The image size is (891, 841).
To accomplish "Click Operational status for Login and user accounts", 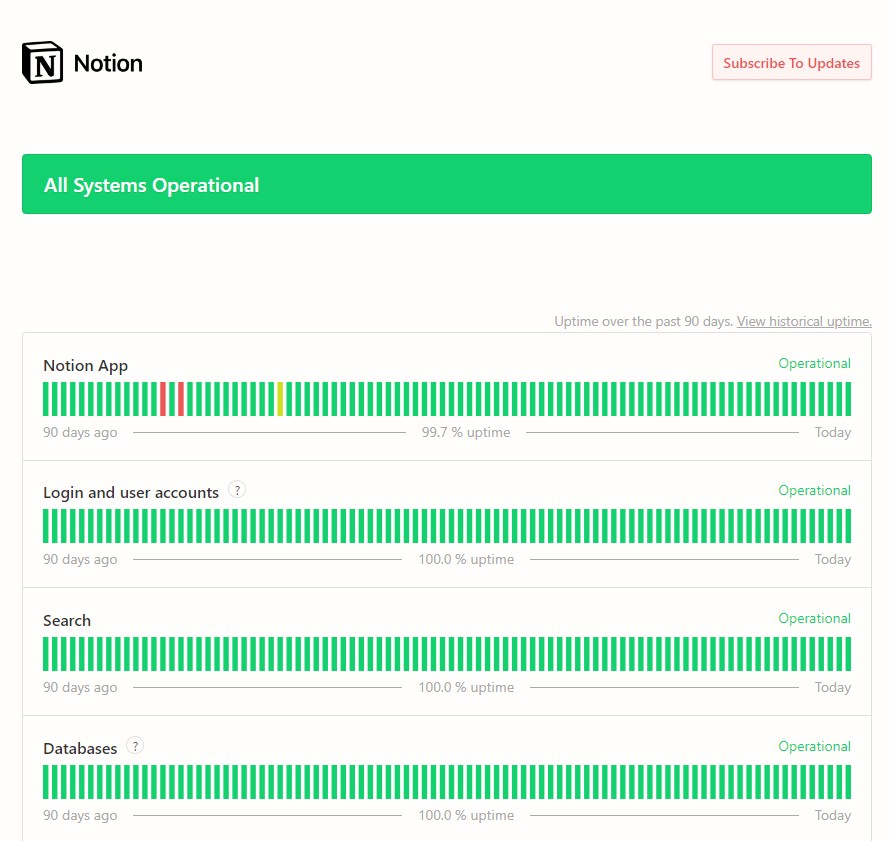I will coord(814,490).
